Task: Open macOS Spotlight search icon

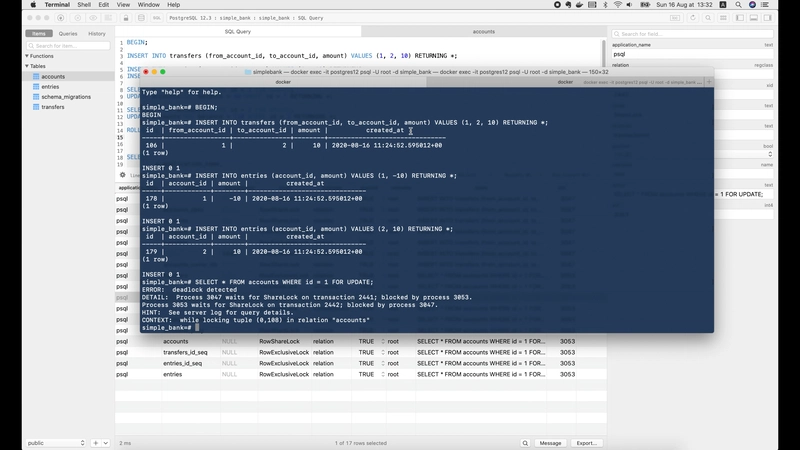Action: point(739,5)
